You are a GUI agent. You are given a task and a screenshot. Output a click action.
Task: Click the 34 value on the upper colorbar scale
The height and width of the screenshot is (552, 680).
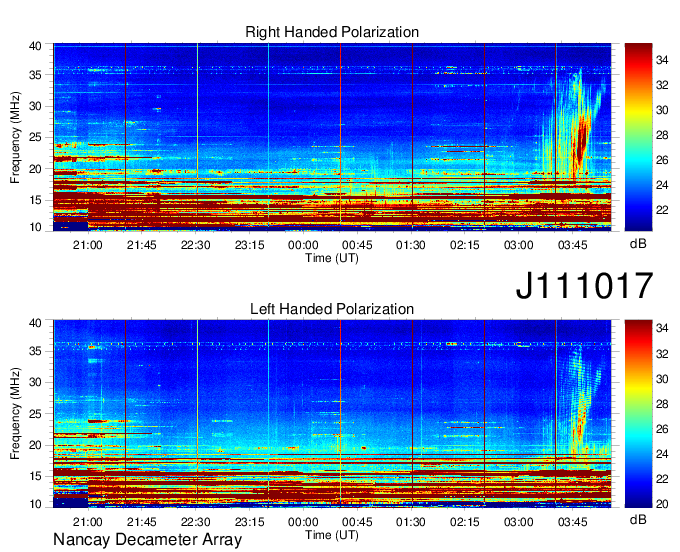(x=662, y=60)
